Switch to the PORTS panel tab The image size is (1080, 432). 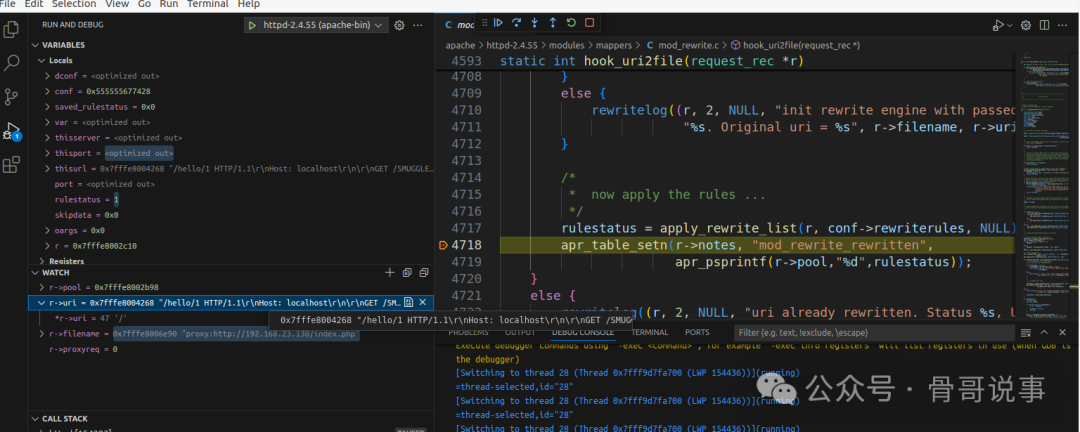pos(697,333)
